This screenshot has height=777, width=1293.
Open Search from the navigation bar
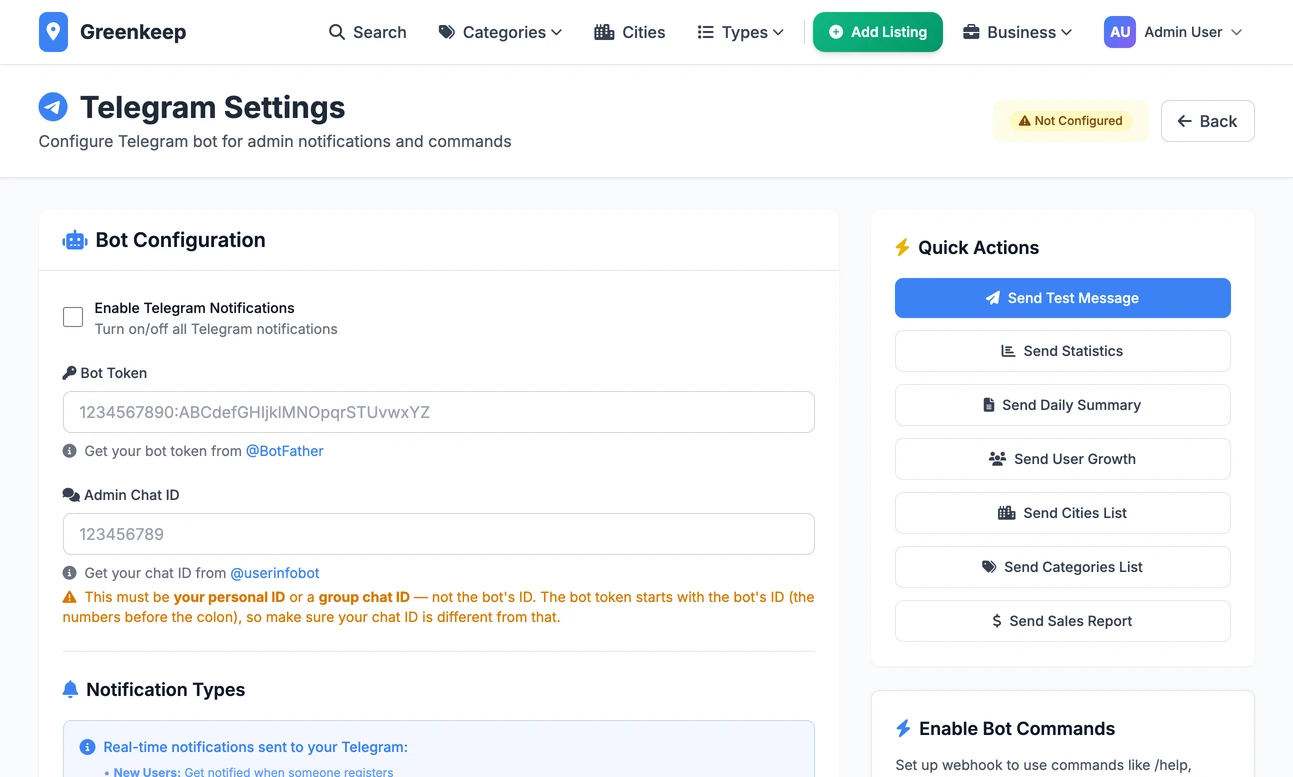(x=368, y=32)
